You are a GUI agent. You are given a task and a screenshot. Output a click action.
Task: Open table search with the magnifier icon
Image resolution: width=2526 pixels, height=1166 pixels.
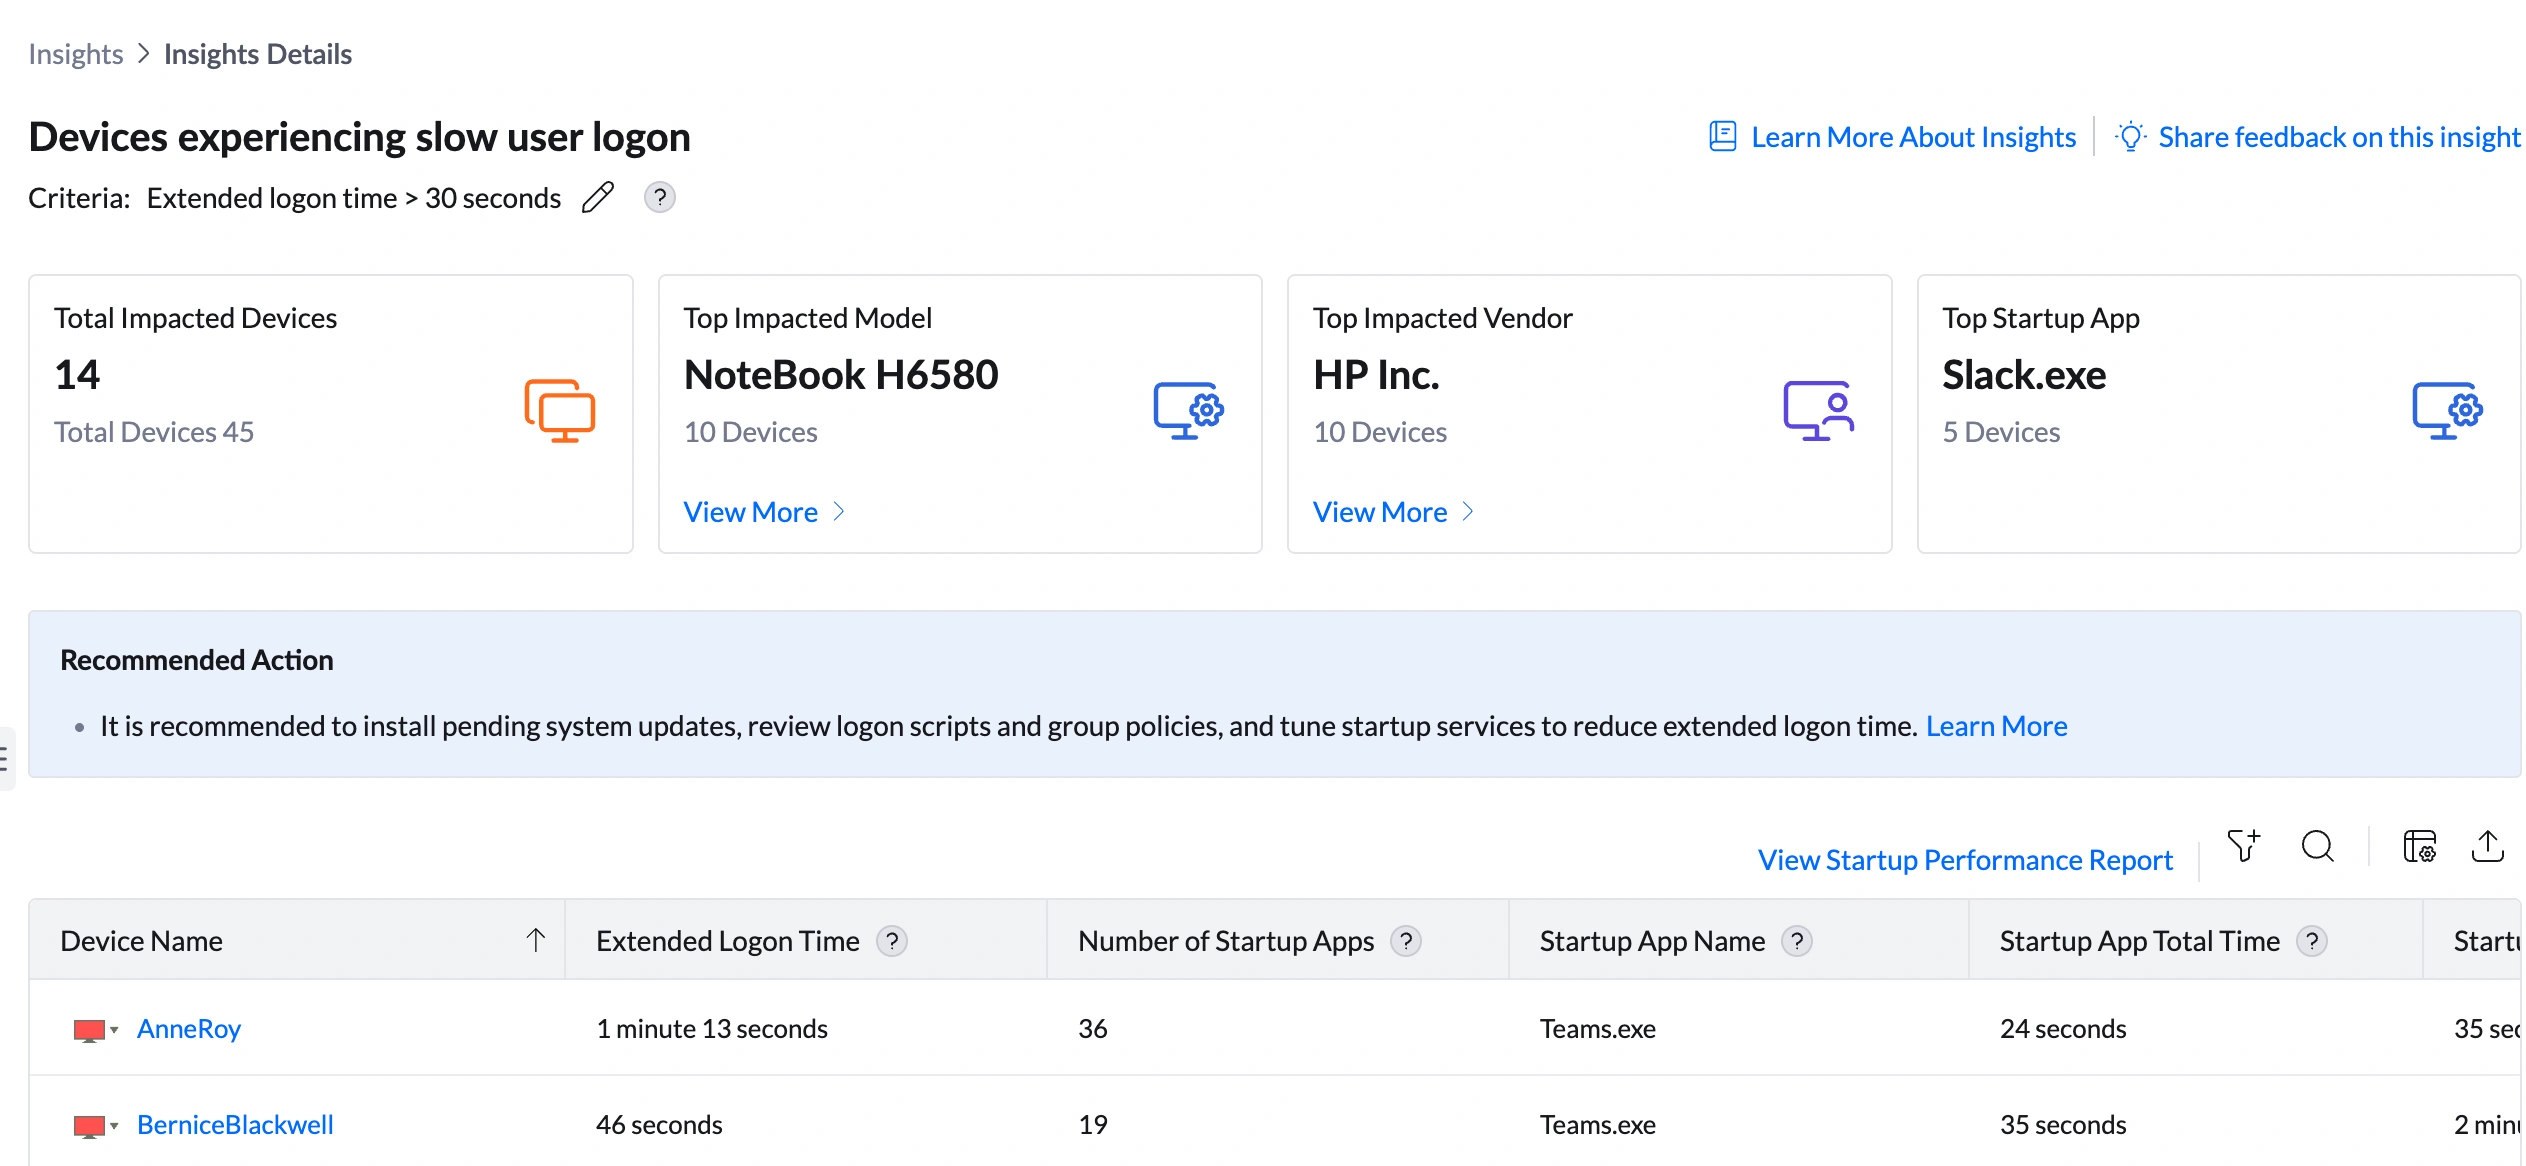(2317, 846)
